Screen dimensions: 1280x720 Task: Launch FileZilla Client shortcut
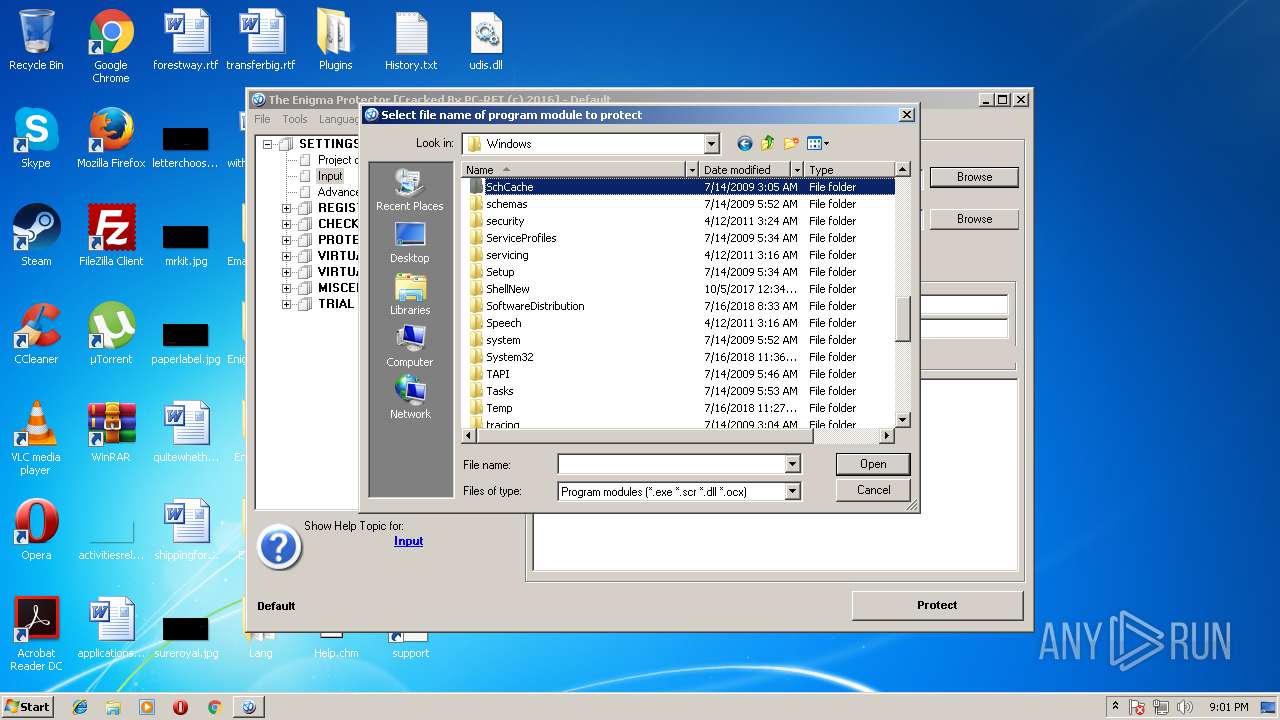111,236
